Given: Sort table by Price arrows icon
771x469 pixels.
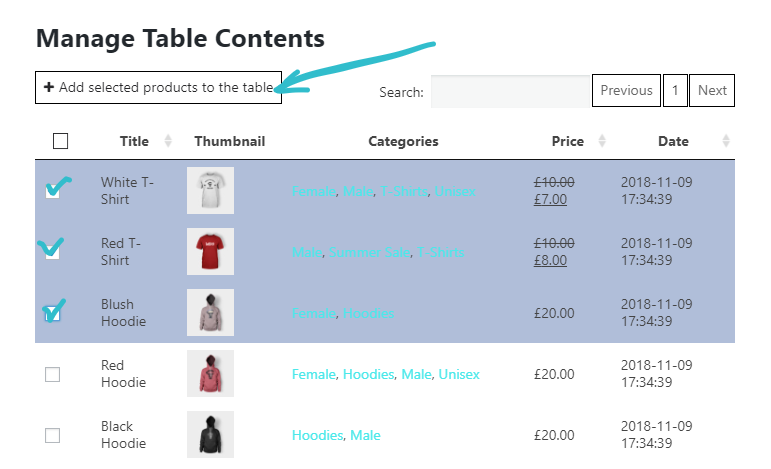Looking at the screenshot, I should pos(602,141).
